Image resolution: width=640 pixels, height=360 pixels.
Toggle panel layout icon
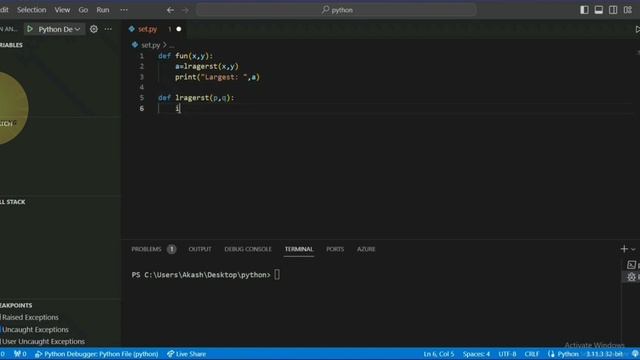[599, 10]
